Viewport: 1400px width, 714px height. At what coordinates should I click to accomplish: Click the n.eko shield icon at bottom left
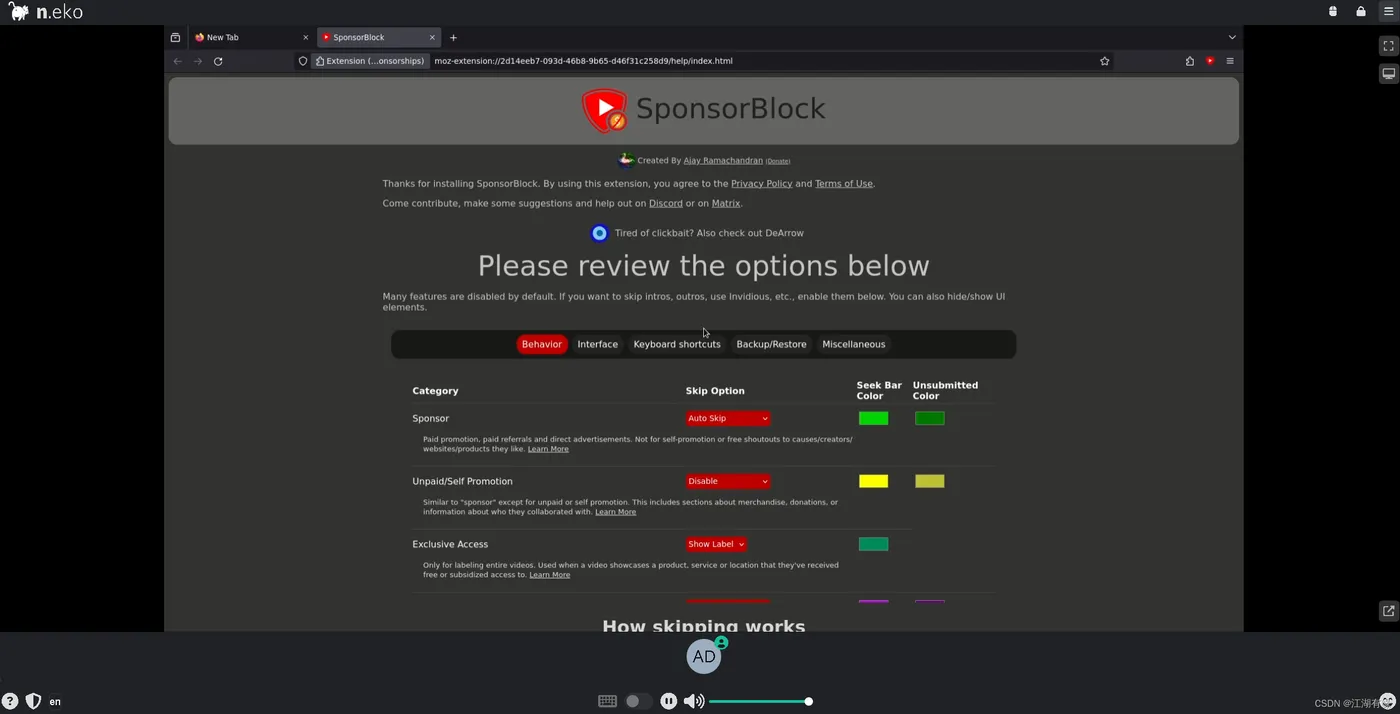pos(33,701)
